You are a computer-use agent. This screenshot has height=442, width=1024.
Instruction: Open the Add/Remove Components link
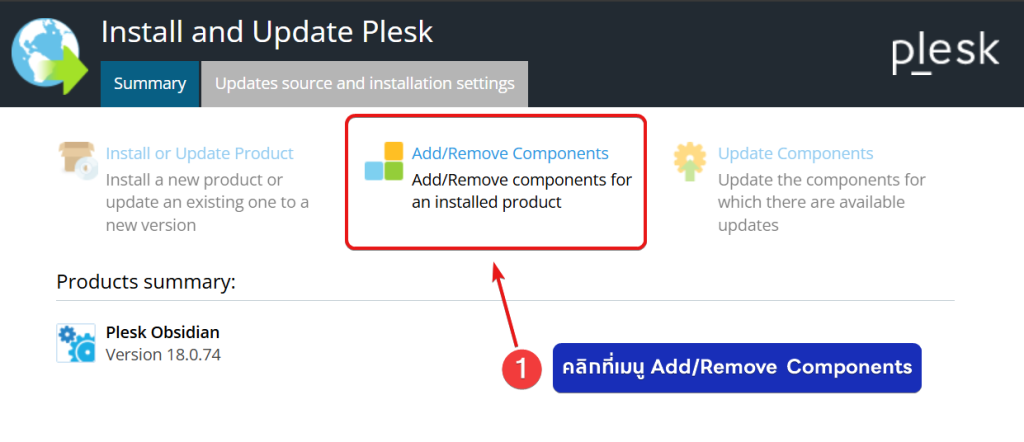click(510, 153)
